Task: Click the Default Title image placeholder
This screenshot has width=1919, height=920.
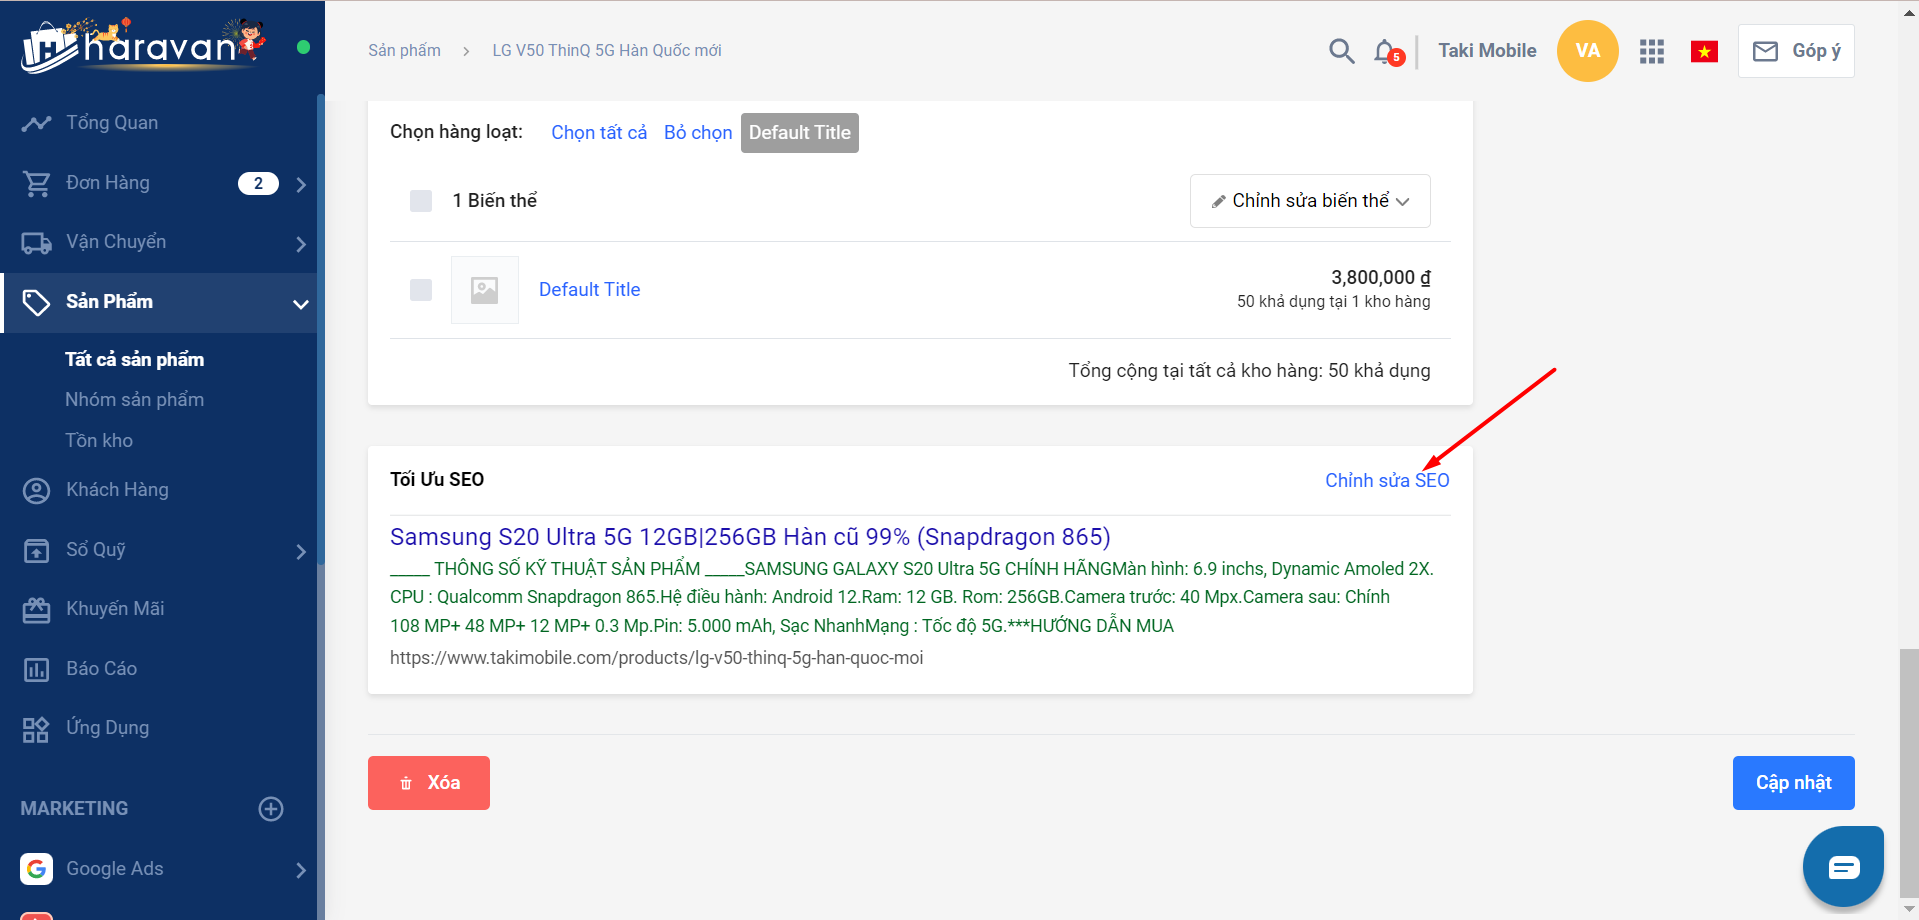Action: 485,290
